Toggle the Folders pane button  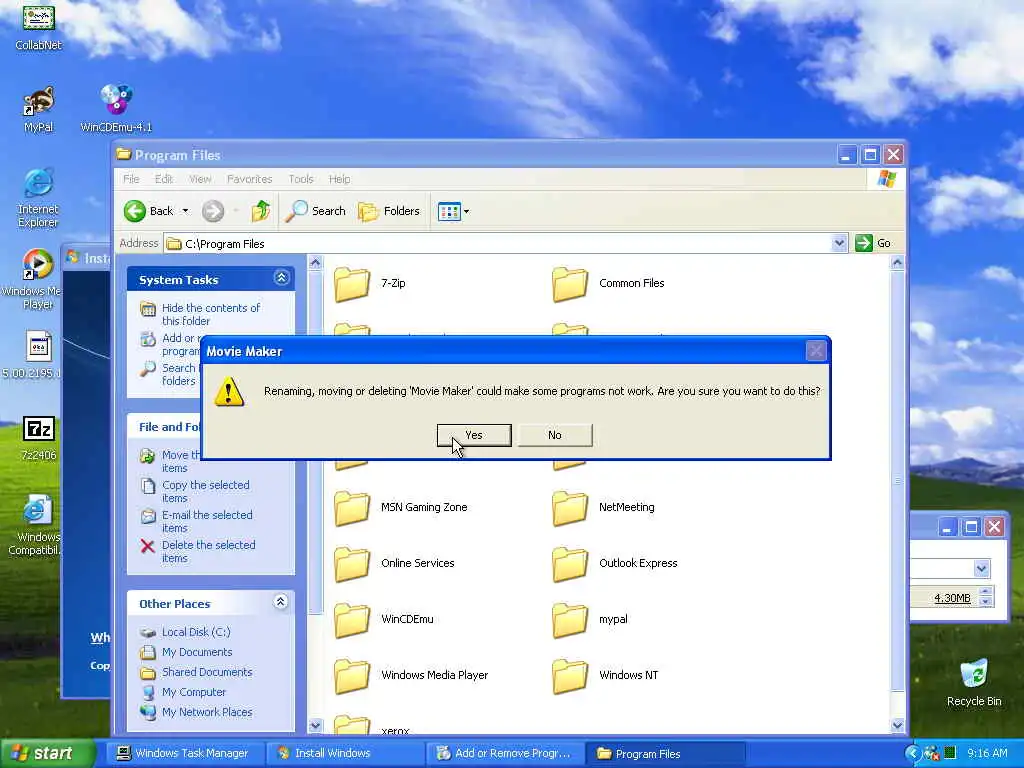tap(389, 211)
